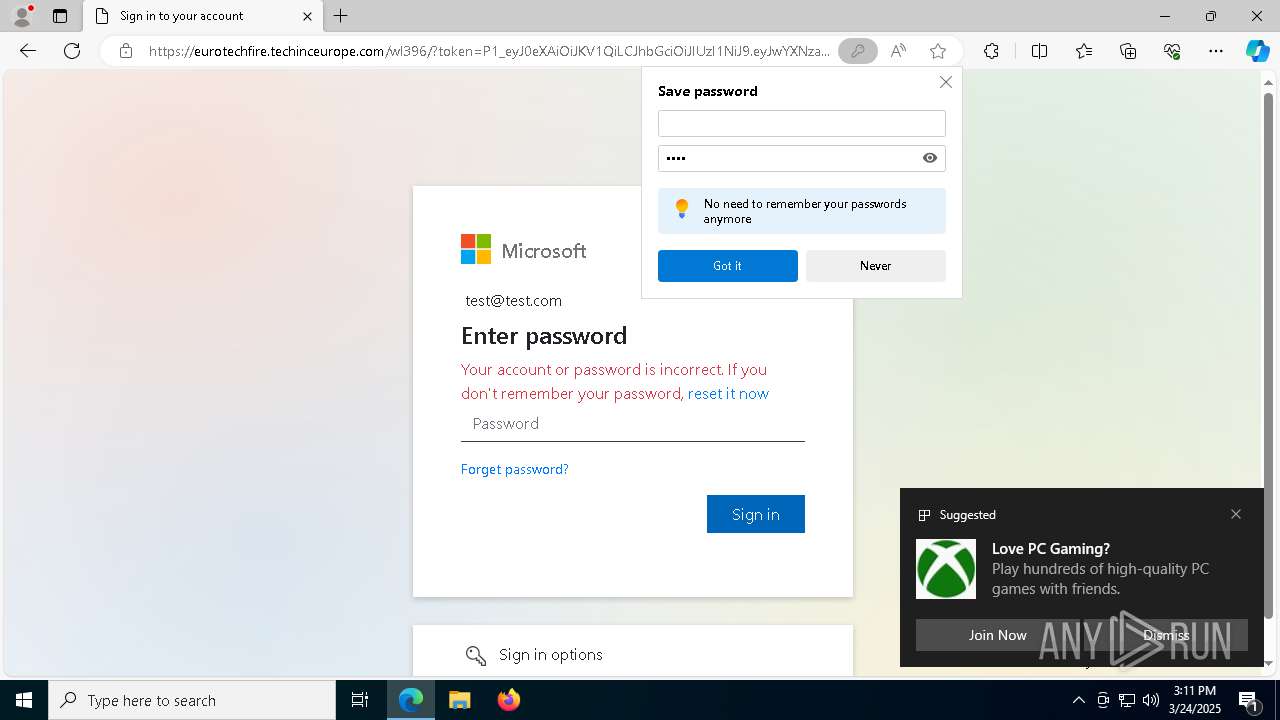1280x720 pixels.
Task: Open the Tab actions menu icon
Action: point(60,16)
